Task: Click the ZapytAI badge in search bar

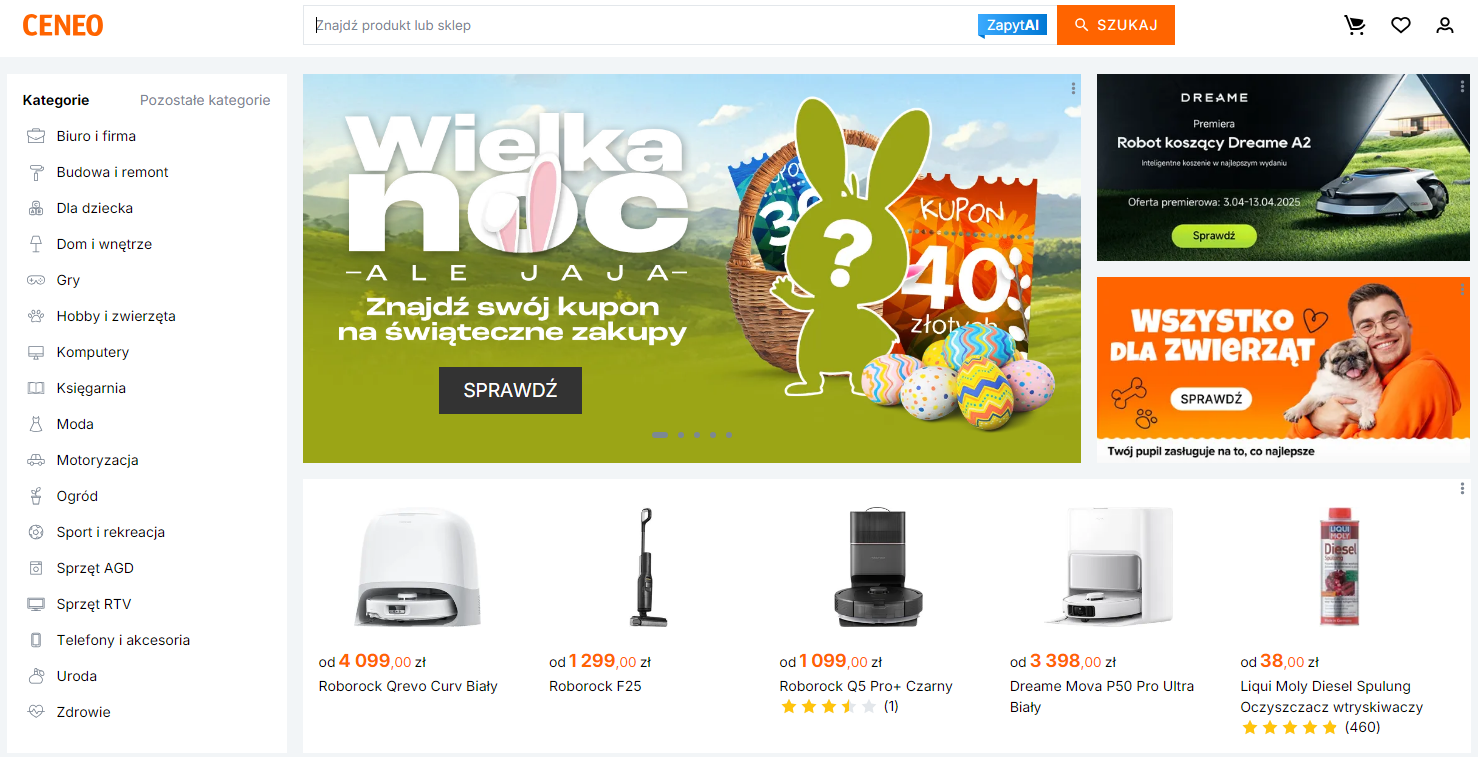Action: point(1012,25)
